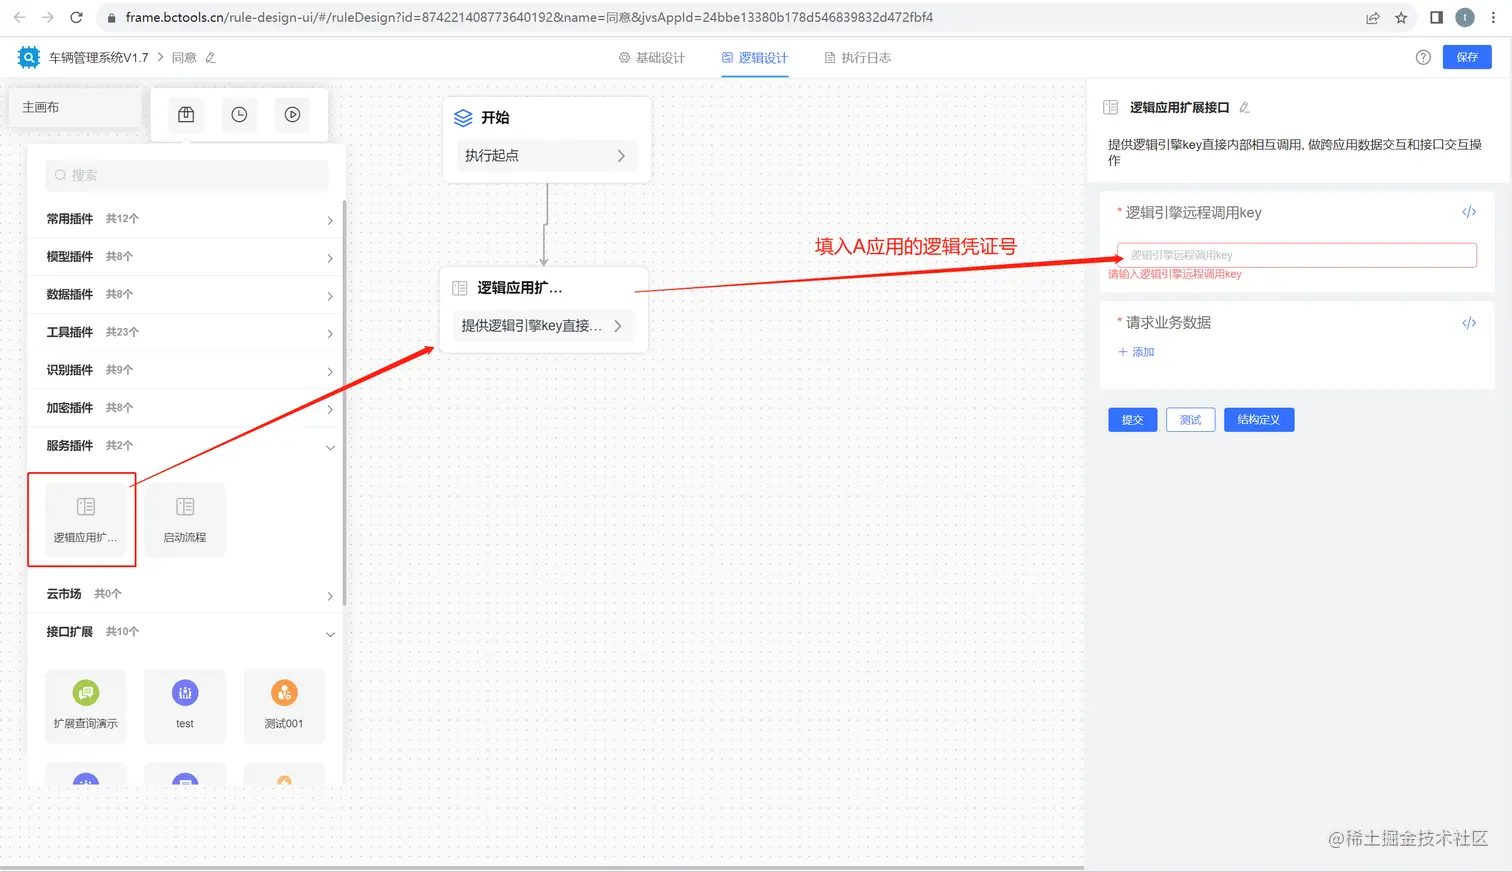Click the edit pencil next to 同意
Screen dimensions: 1512x872
point(210,58)
